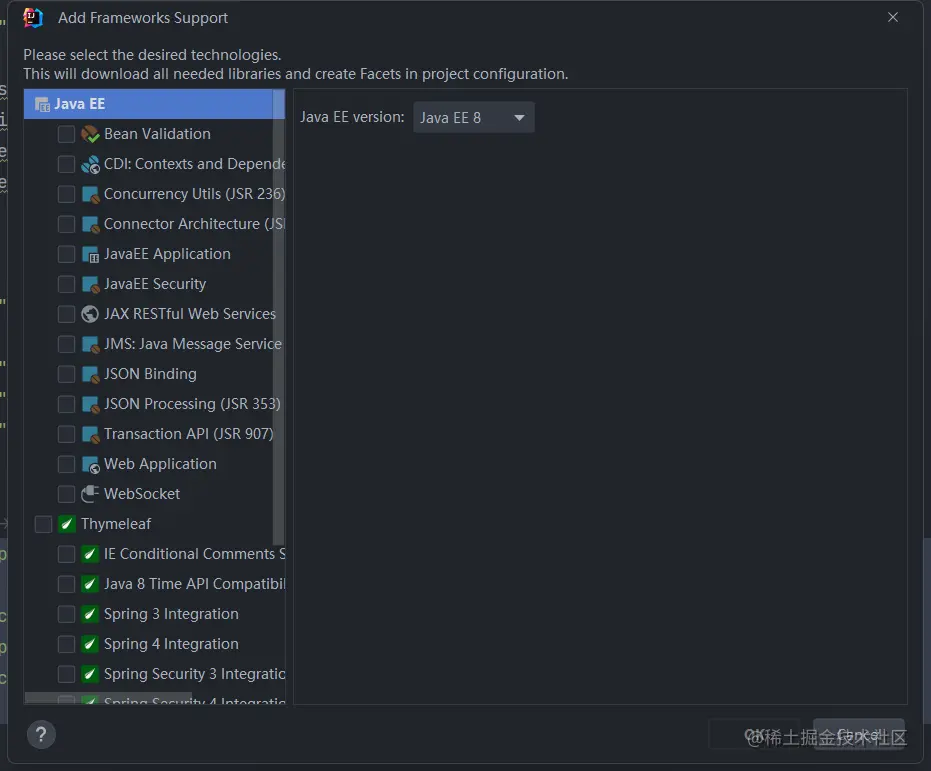Viewport: 931px width, 771px height.
Task: Click the JavaEE Application icon
Action: tap(90, 254)
